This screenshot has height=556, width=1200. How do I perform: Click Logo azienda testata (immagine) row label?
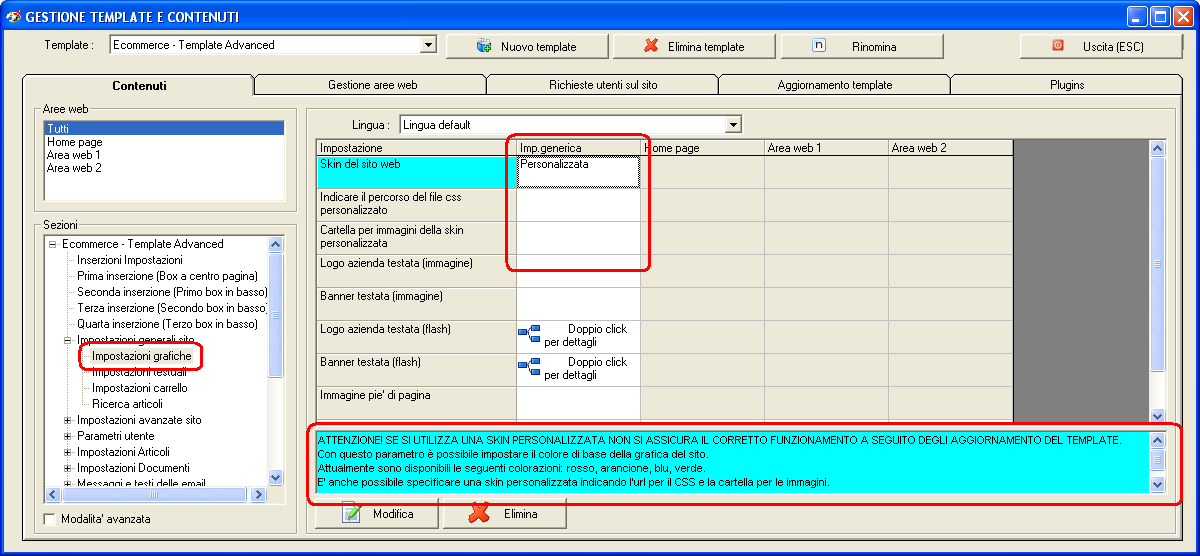(416, 271)
